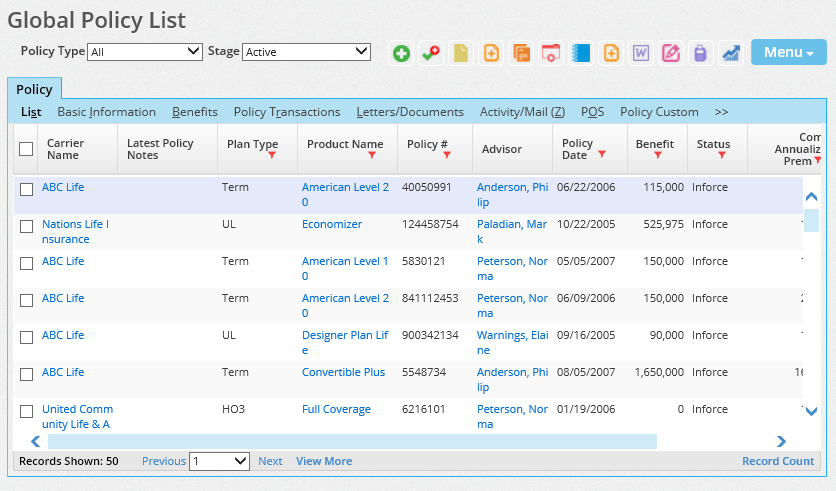Open the Policy Type dropdown

pyautogui.click(x=145, y=51)
